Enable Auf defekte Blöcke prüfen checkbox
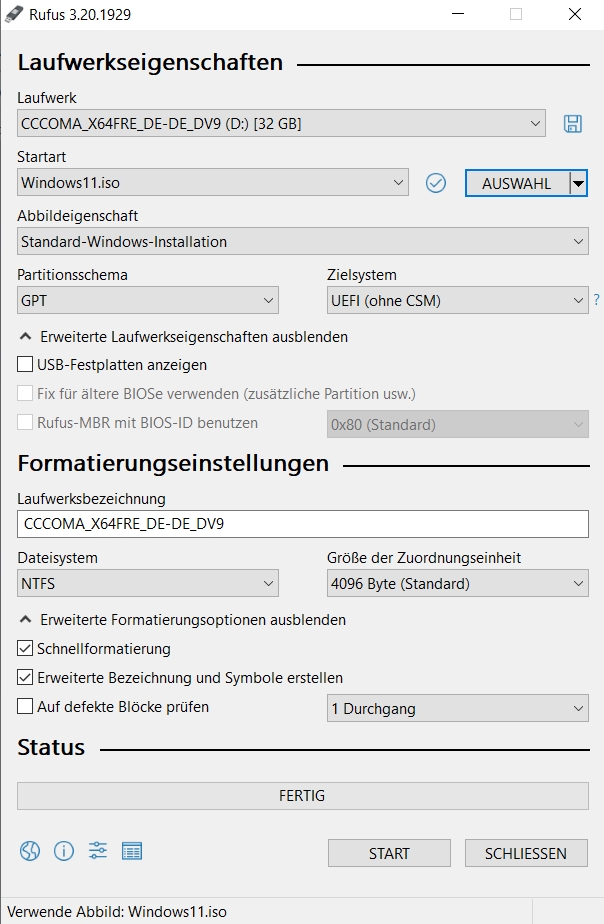604x924 pixels. (x=25, y=706)
